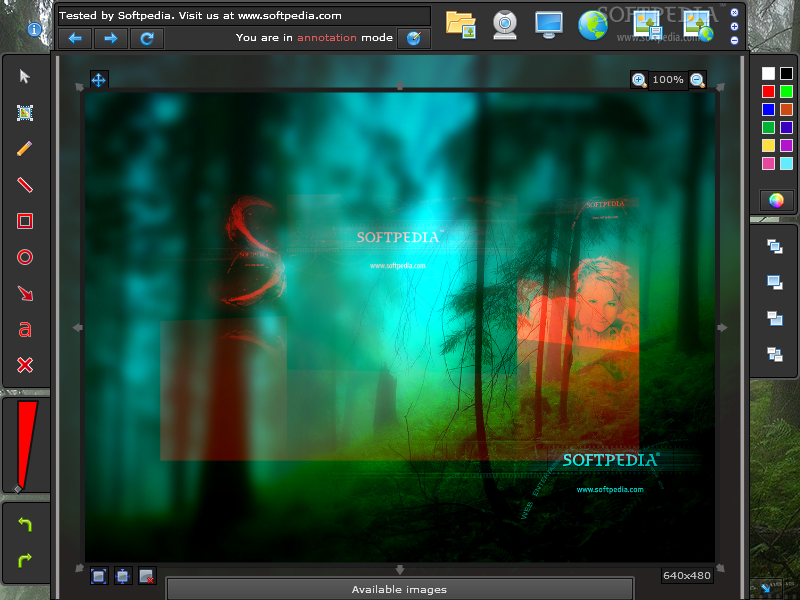Click the red X delete tool
This screenshot has height=600, width=800.
pos(24,365)
